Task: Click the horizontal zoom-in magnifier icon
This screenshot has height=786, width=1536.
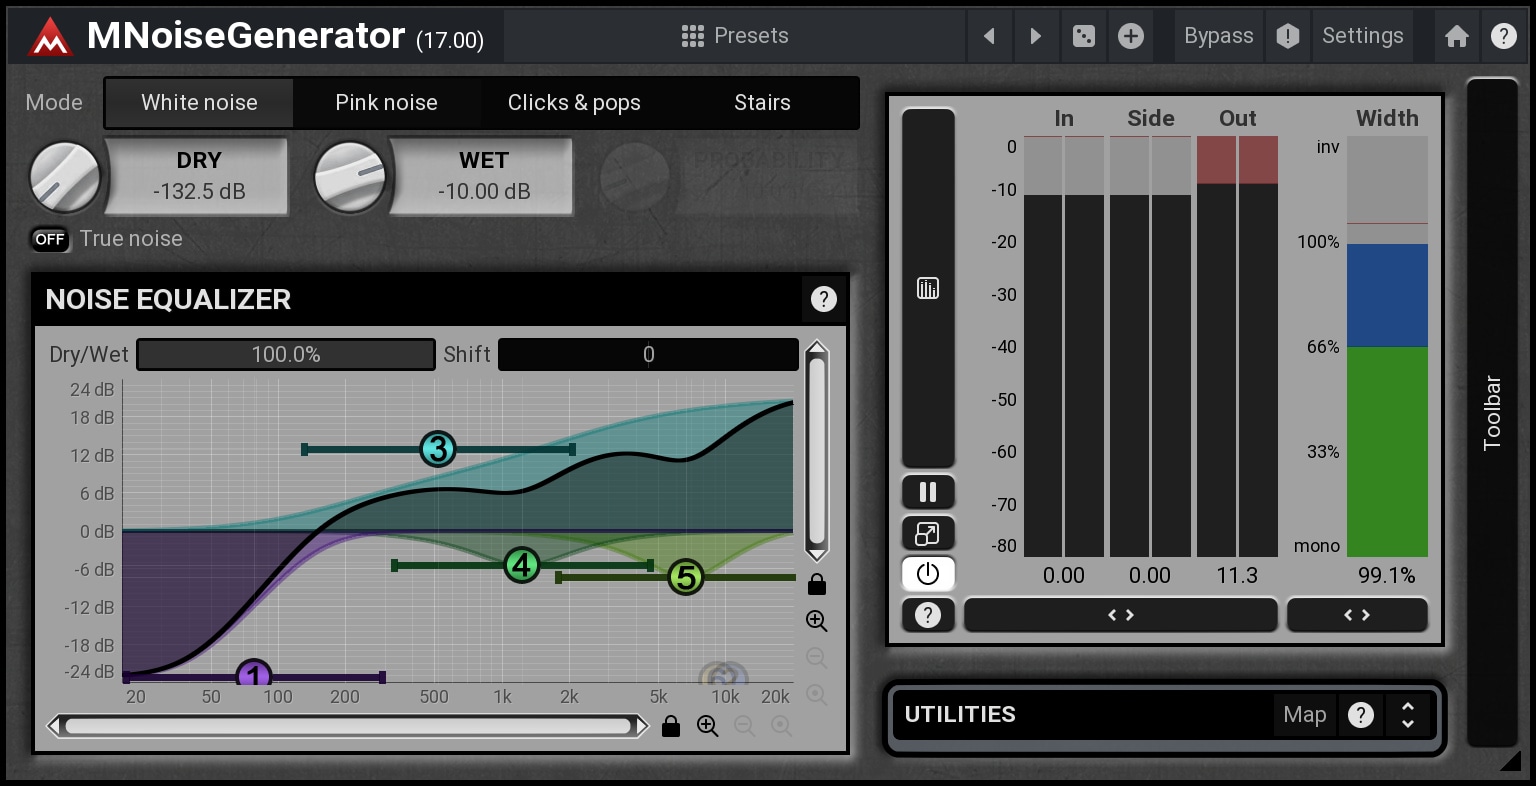Action: pyautogui.click(x=708, y=726)
